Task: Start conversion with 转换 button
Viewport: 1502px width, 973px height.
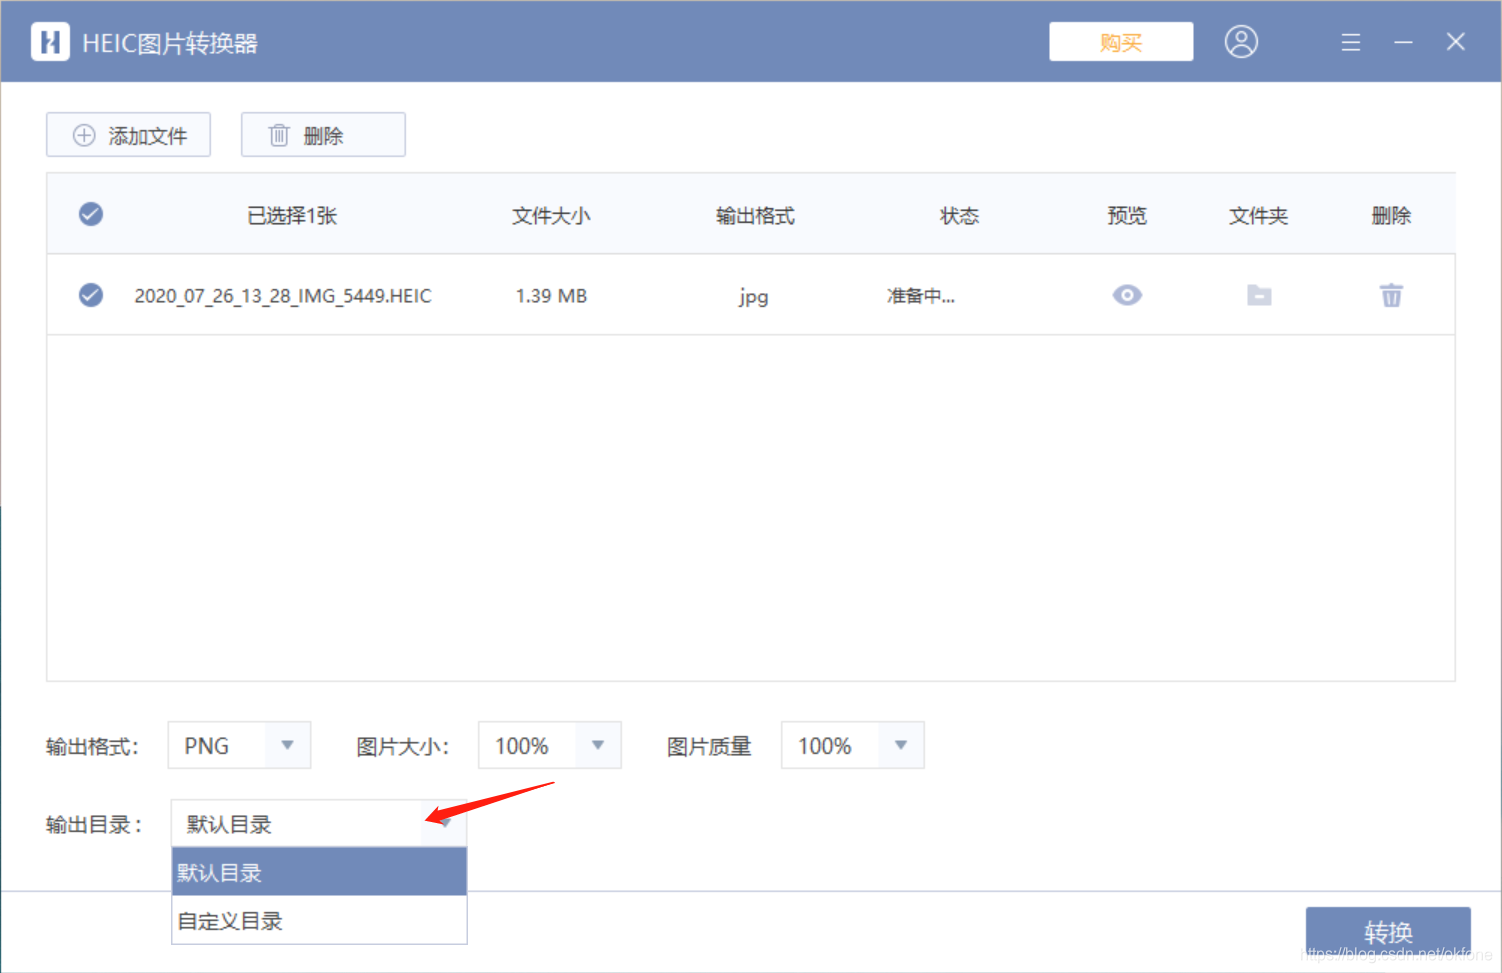Action: (1388, 932)
